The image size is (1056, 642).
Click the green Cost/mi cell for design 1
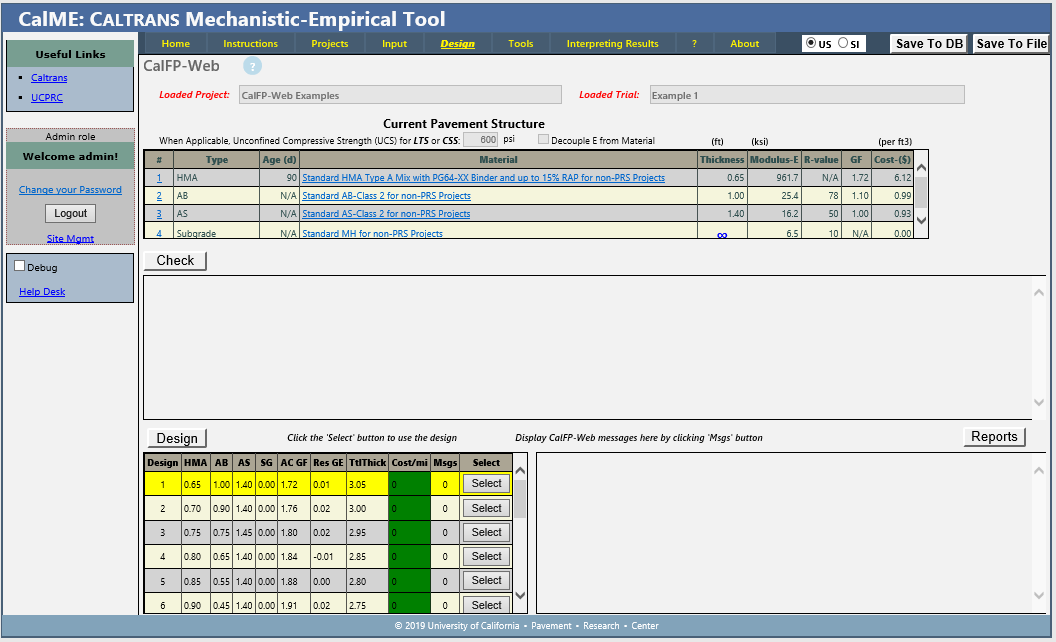click(410, 484)
